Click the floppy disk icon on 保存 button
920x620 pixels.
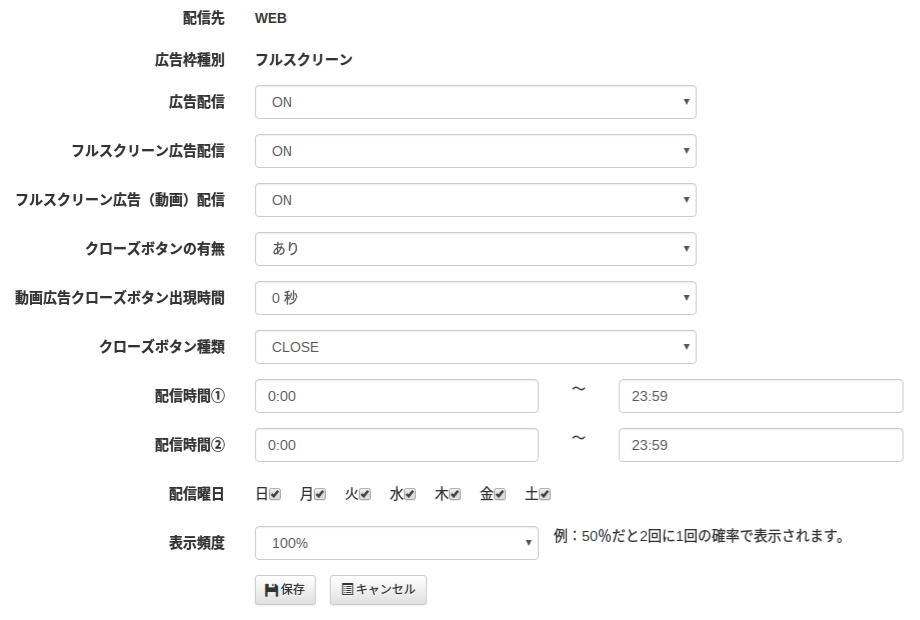(271, 590)
